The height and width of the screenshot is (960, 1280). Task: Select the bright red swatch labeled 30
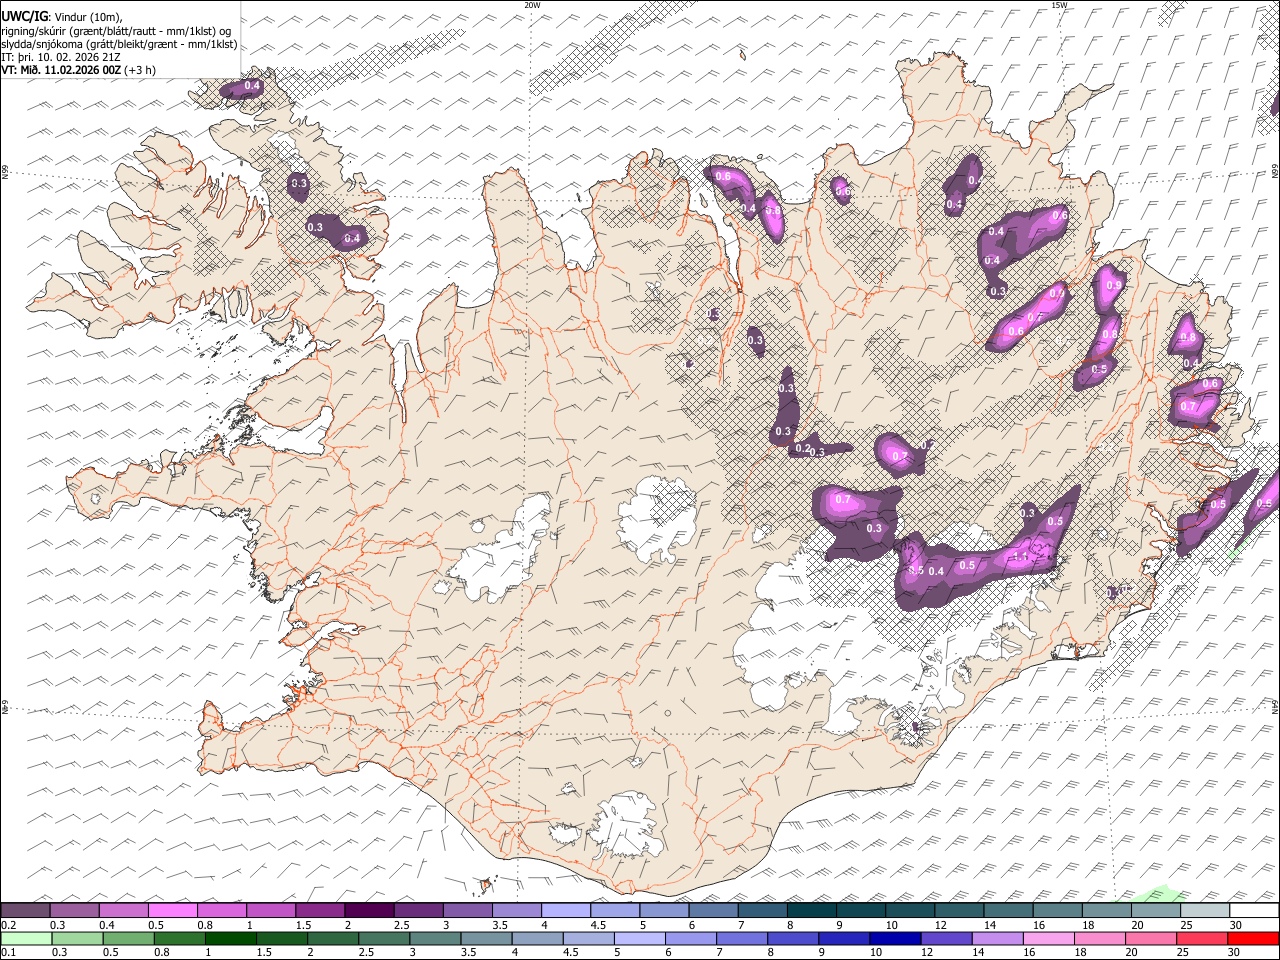click(x=1252, y=938)
